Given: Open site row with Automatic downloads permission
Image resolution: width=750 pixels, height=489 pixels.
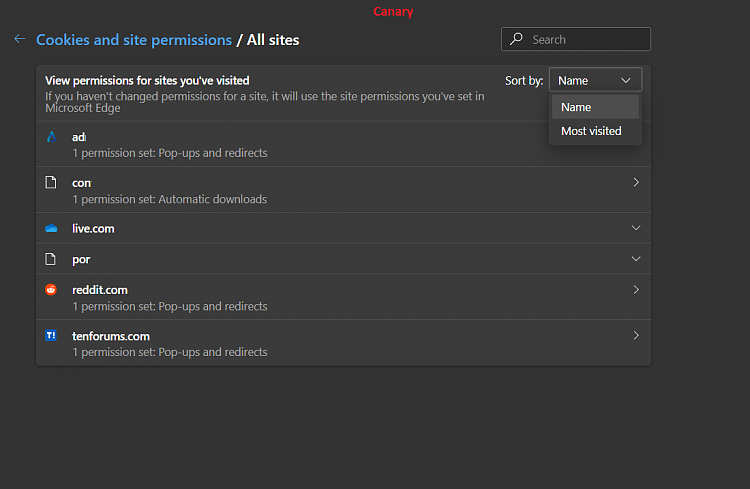Looking at the screenshot, I should (343, 190).
